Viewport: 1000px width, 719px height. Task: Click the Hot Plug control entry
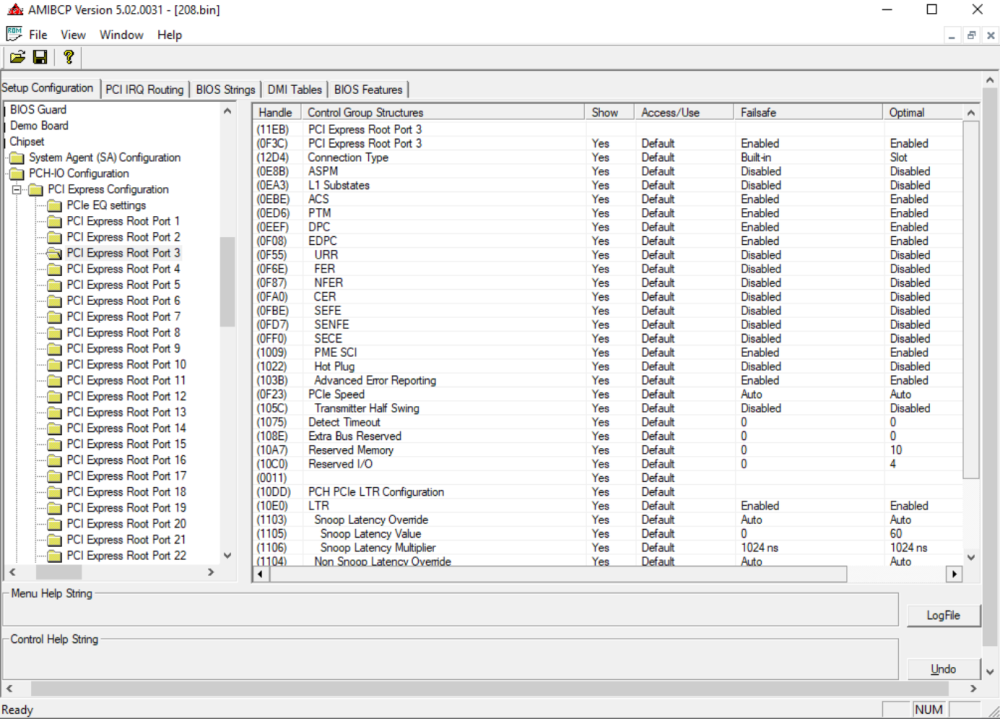(334, 366)
